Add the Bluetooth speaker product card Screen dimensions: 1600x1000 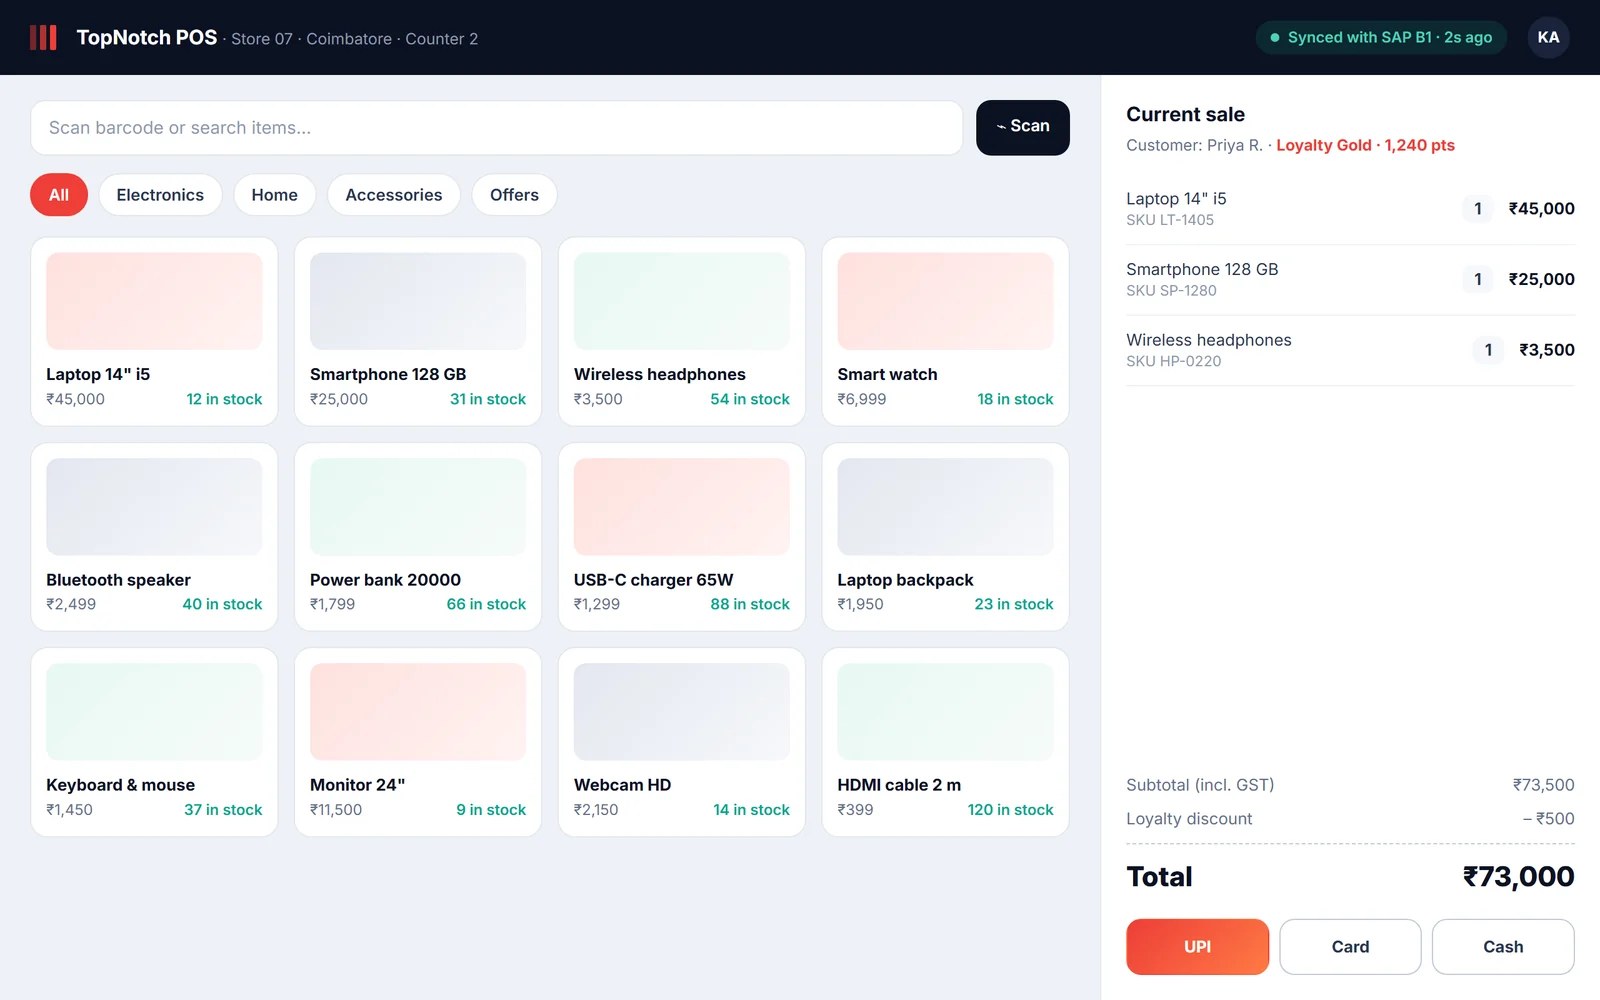(x=154, y=537)
